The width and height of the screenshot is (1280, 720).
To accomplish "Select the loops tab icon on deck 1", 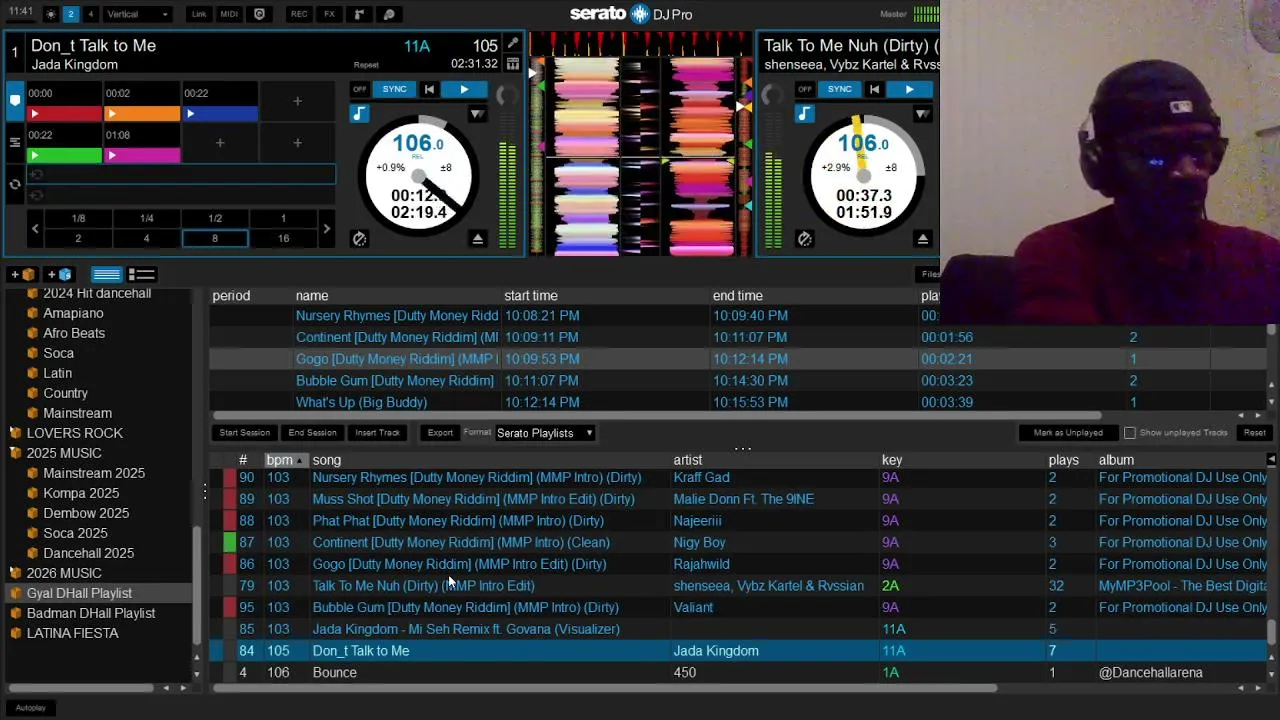I will (x=15, y=142).
